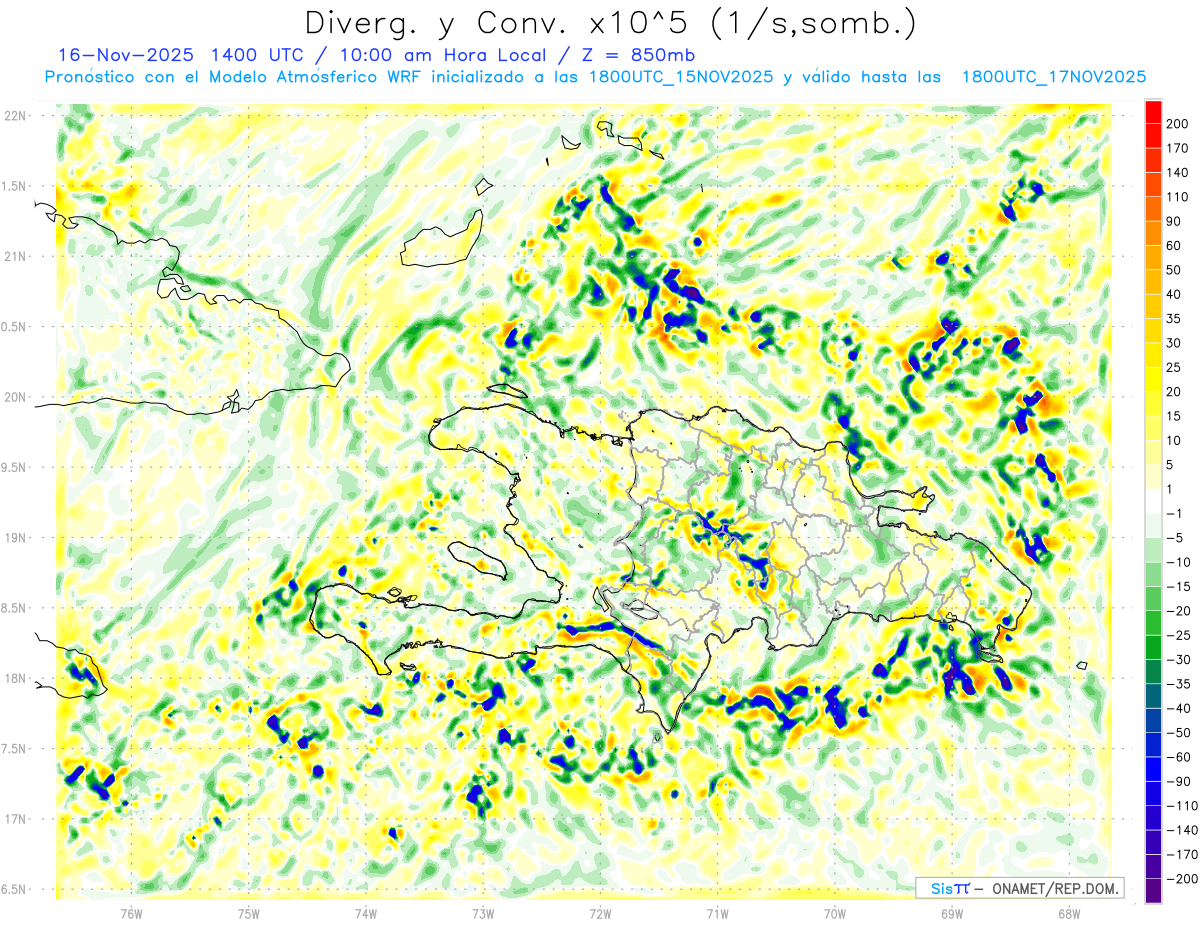Click the latitude label "17N"

(x=15, y=820)
